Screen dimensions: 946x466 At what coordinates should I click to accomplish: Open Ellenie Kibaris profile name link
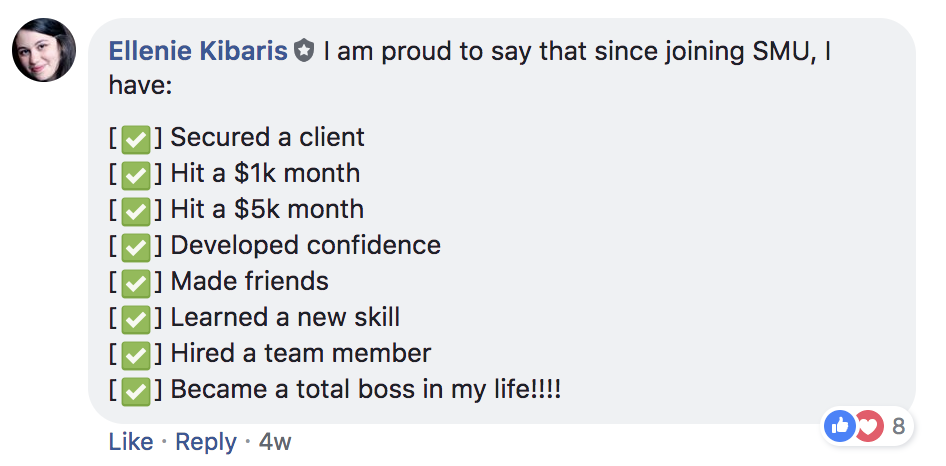[x=197, y=51]
